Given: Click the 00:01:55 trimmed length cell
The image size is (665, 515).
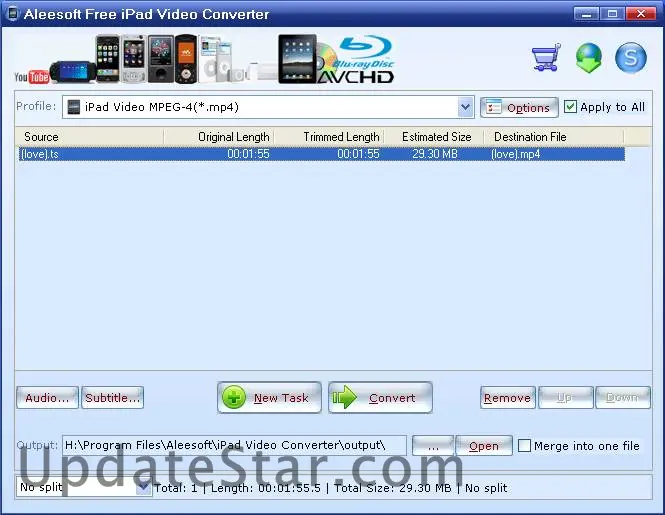Looking at the screenshot, I should [x=358, y=154].
